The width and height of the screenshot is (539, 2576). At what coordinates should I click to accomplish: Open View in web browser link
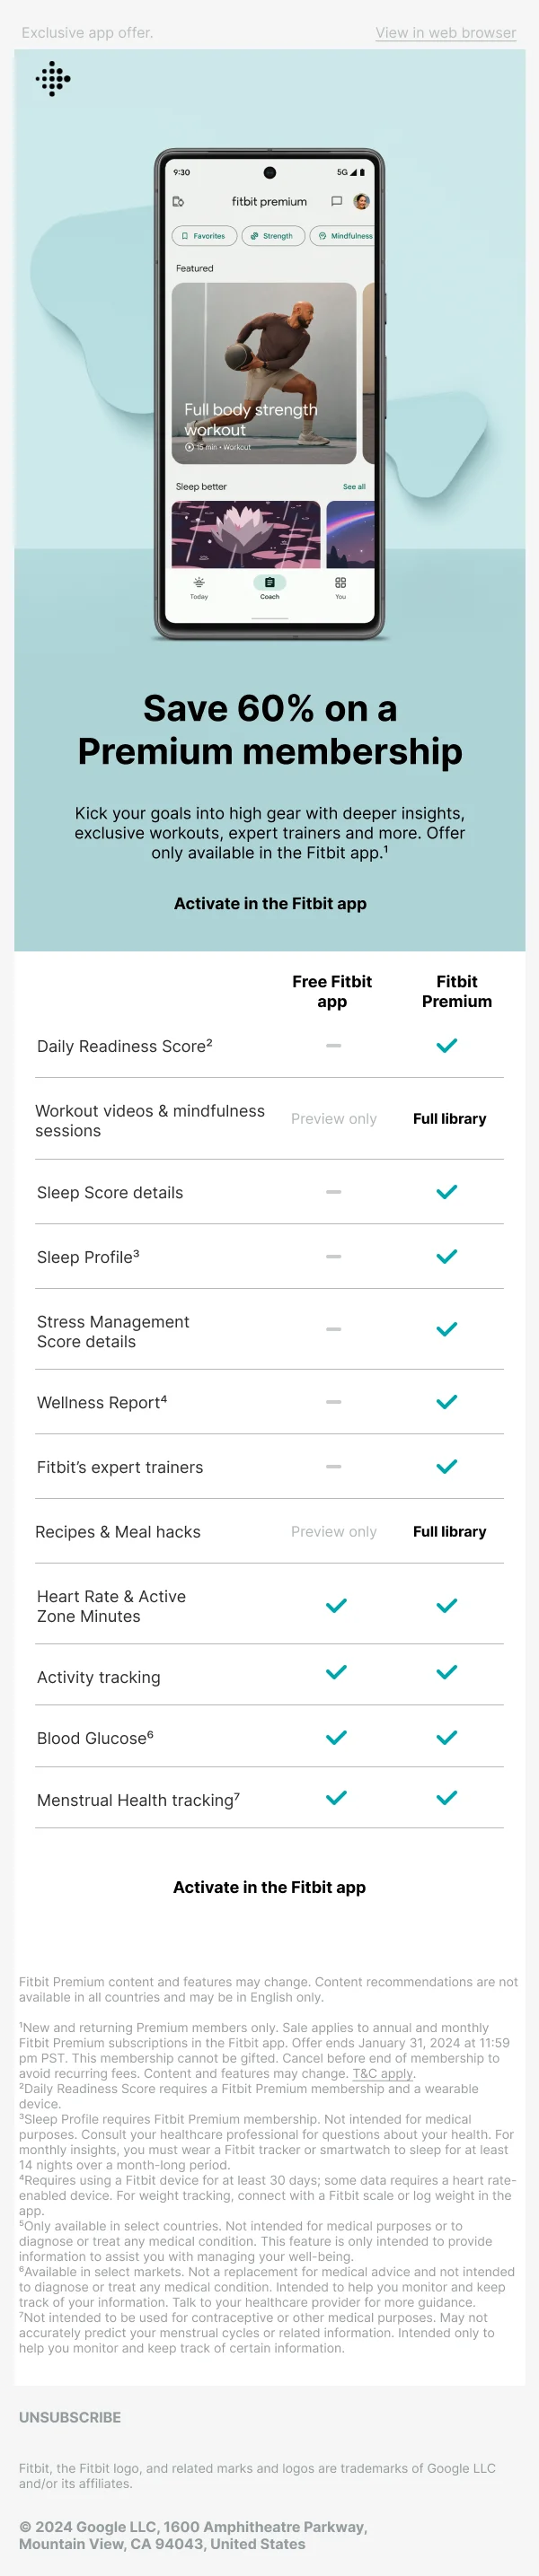[445, 32]
